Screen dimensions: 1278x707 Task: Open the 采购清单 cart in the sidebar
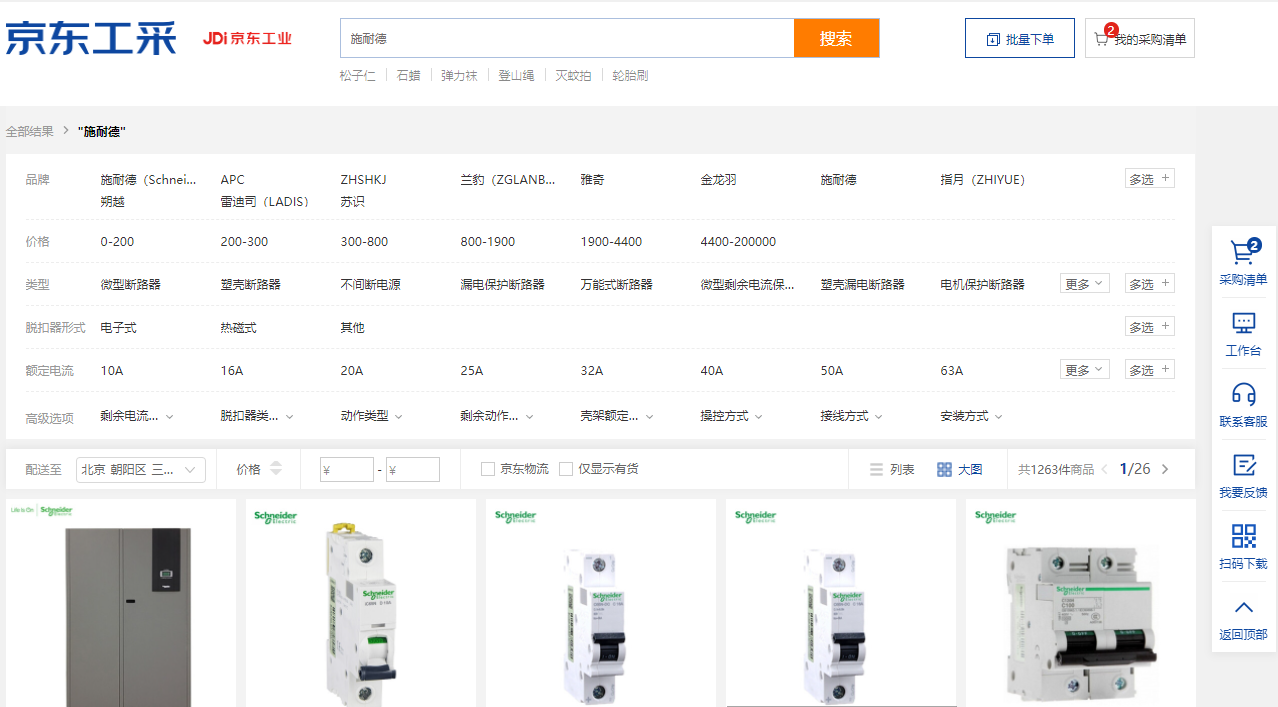click(1243, 262)
